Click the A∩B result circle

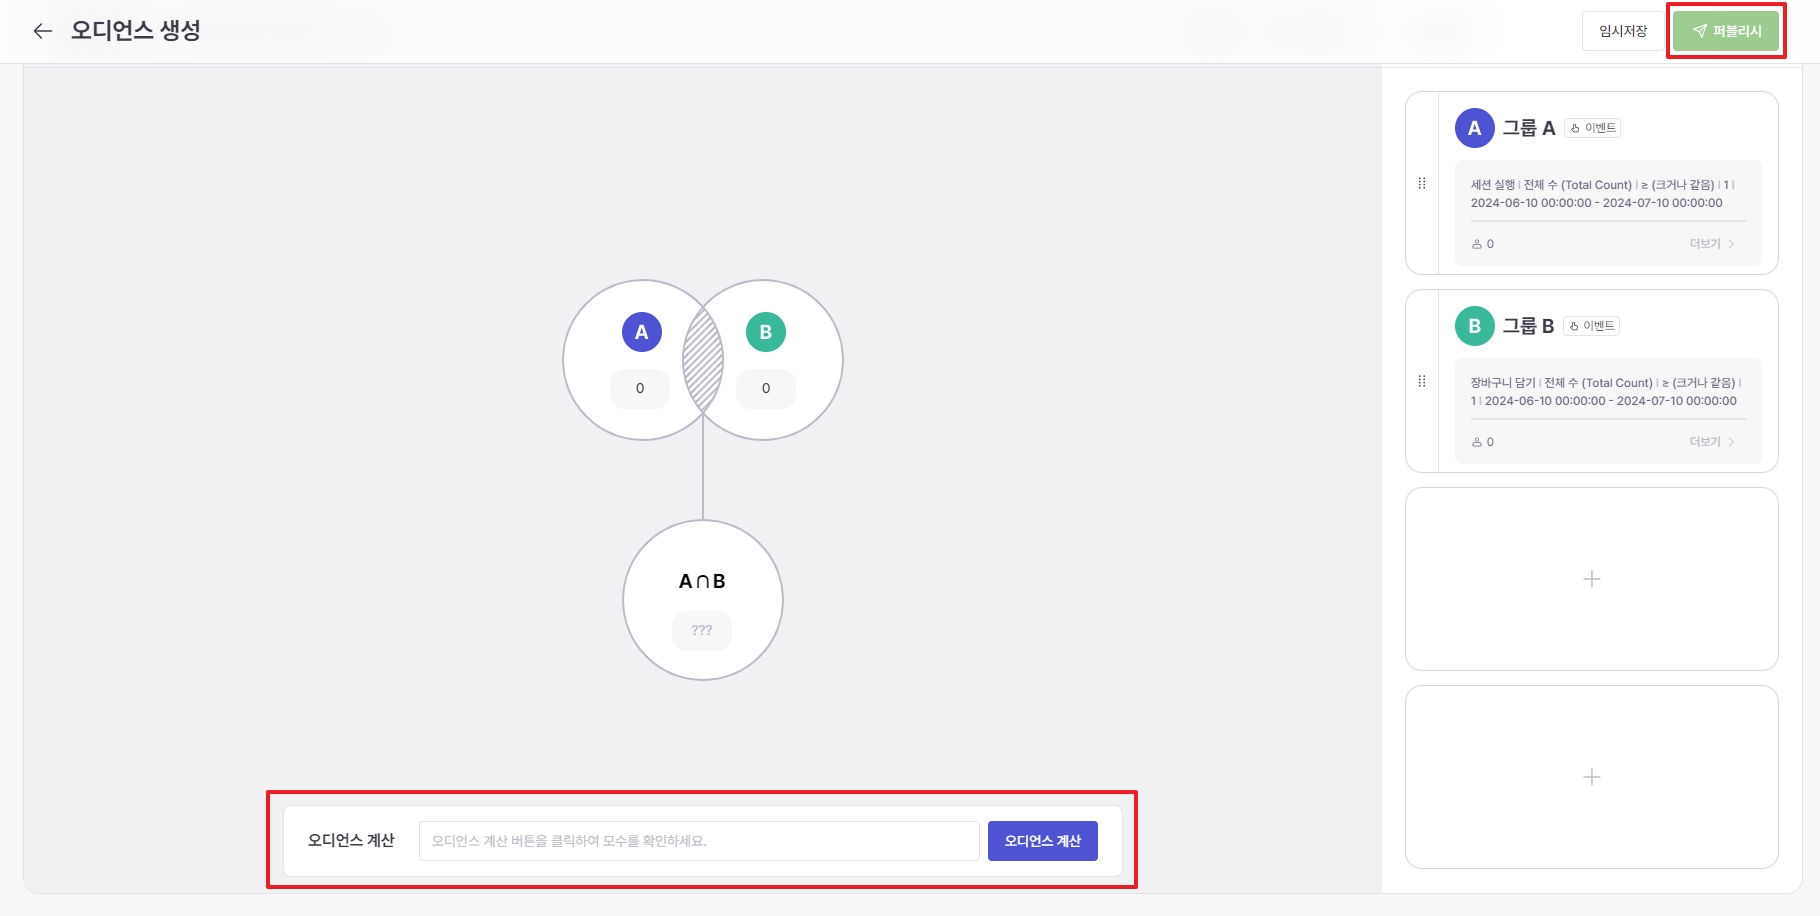703,600
